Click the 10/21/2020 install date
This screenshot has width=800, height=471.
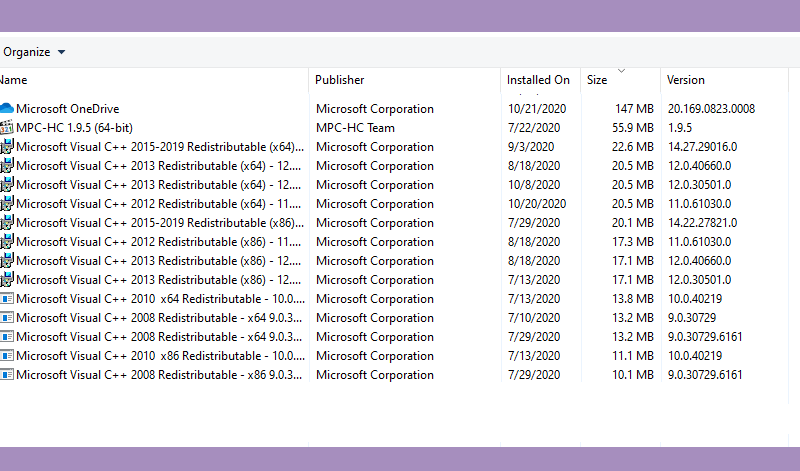(537, 109)
